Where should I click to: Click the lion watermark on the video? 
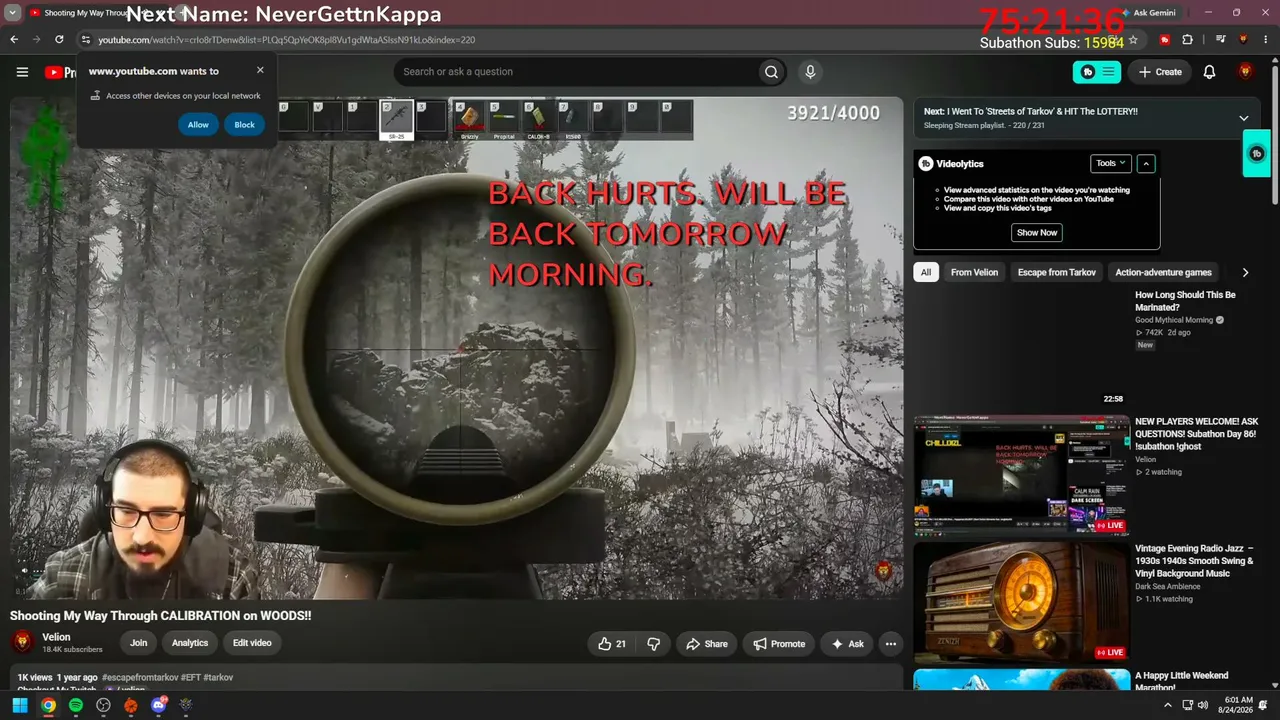[x=884, y=571]
